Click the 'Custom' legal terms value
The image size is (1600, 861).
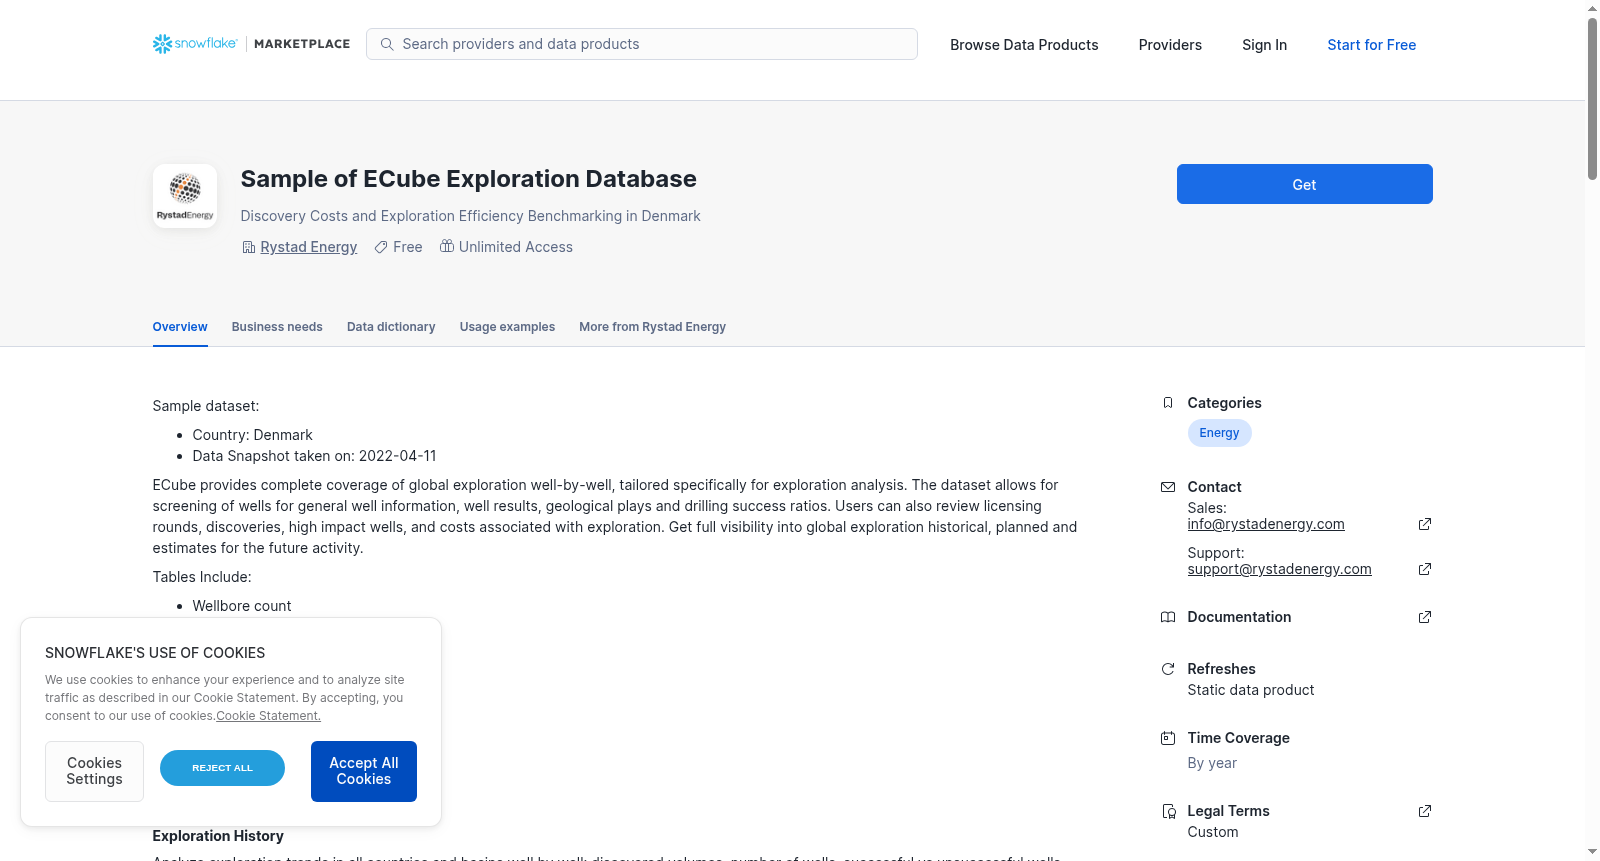(1213, 832)
